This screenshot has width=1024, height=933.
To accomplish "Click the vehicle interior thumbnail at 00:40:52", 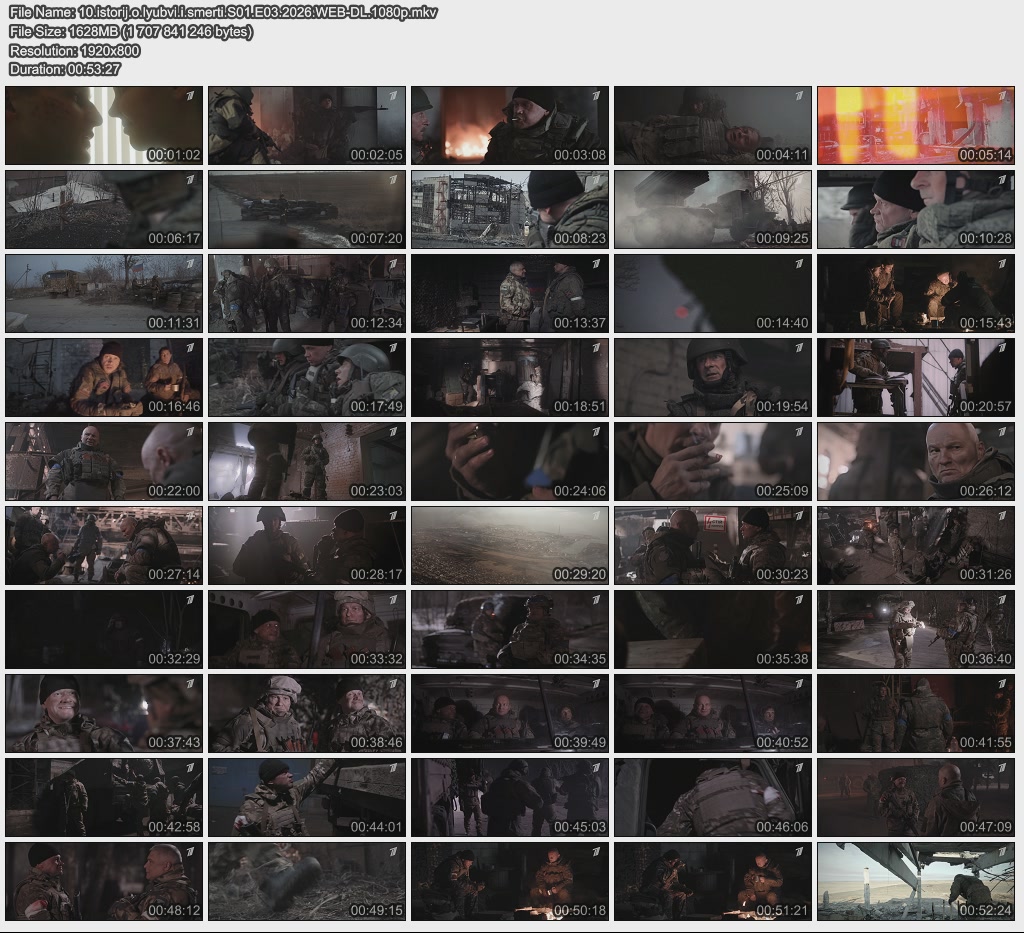I will point(713,713).
